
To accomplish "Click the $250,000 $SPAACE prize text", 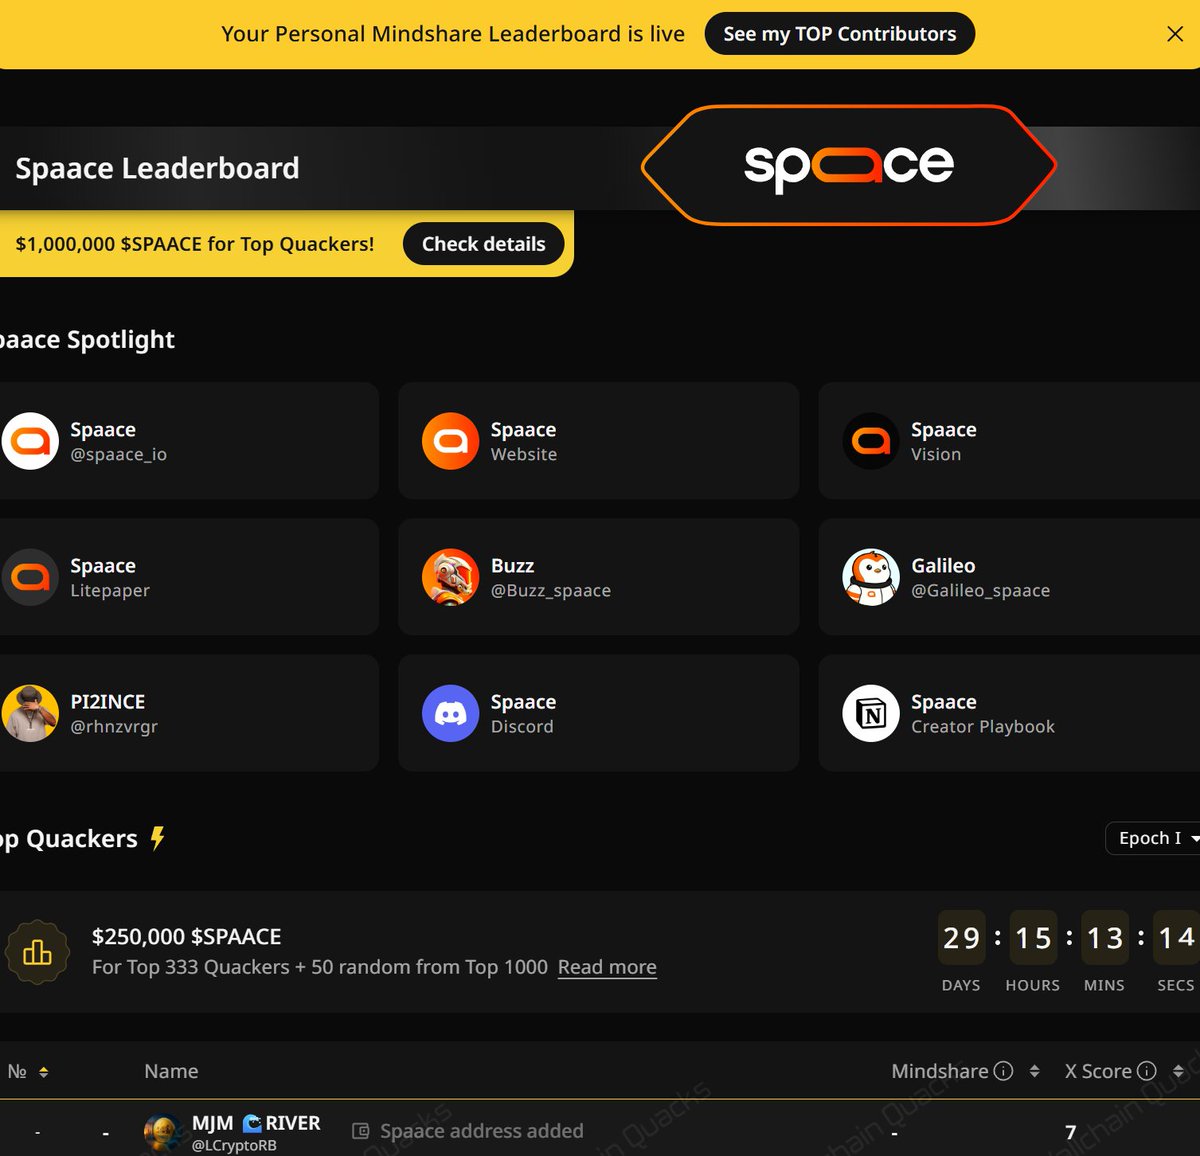I will pyautogui.click(x=187, y=937).
